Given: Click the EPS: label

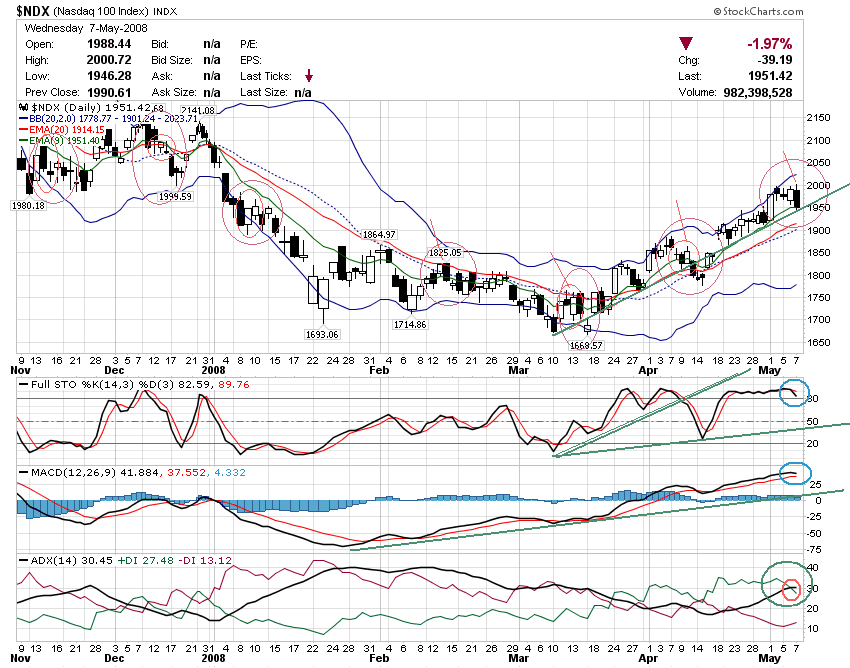Looking at the screenshot, I should click(251, 60).
